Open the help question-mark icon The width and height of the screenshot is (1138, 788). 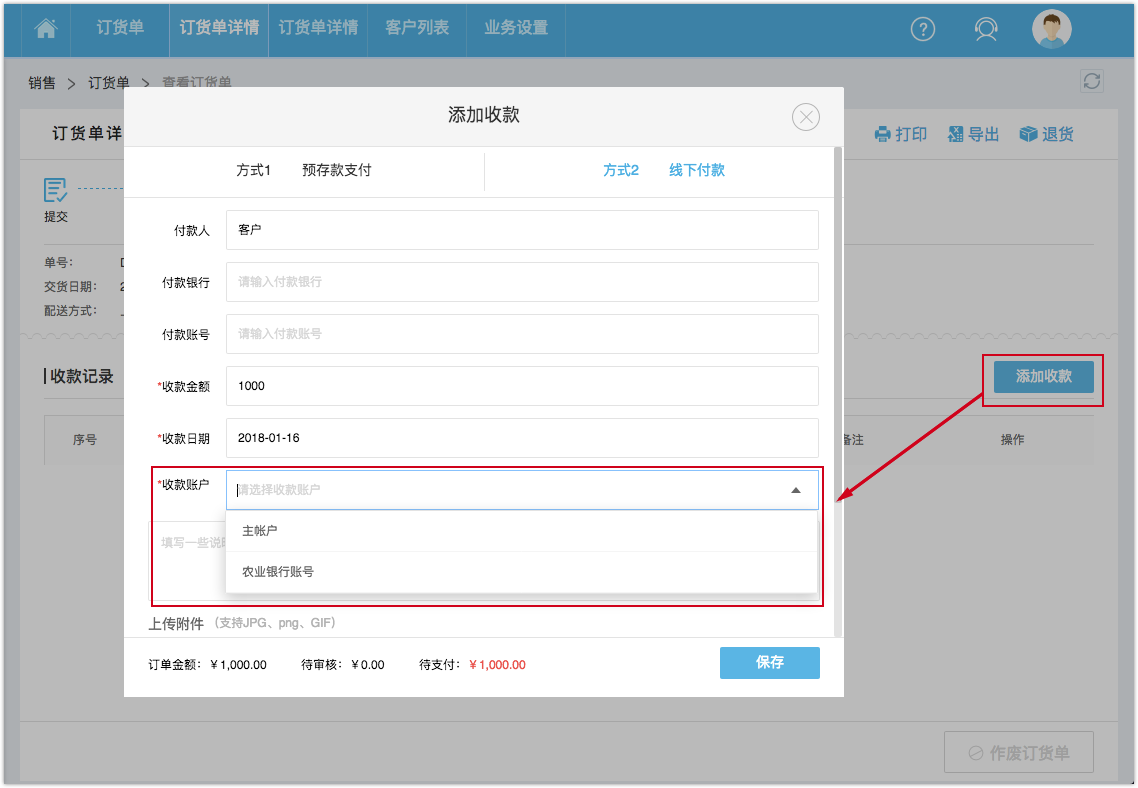pos(922,29)
